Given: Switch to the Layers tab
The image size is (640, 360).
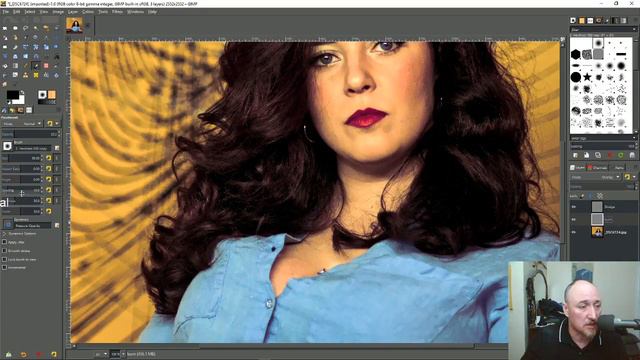Looking at the screenshot, I should coord(578,167).
